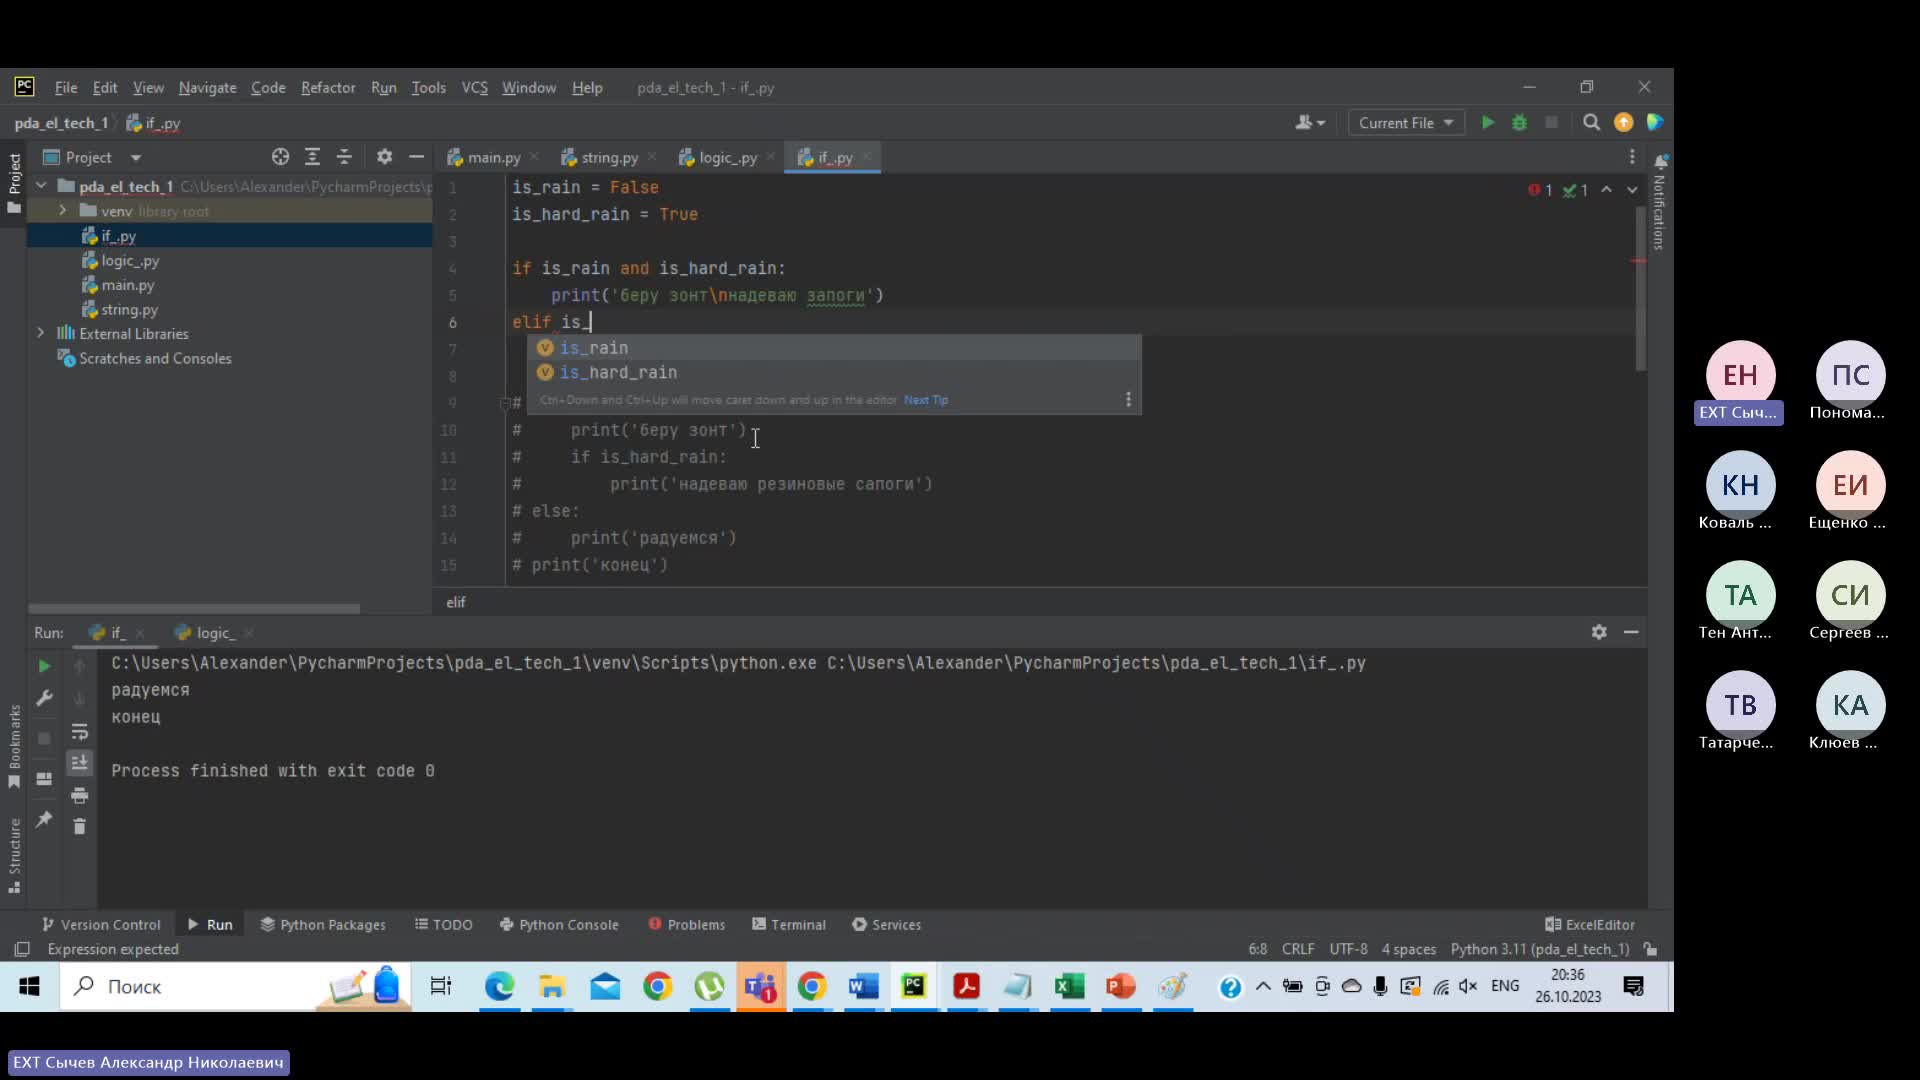Screen dimensions: 1920x1080
Task: Open Python Console tool window
Action: 559,924
